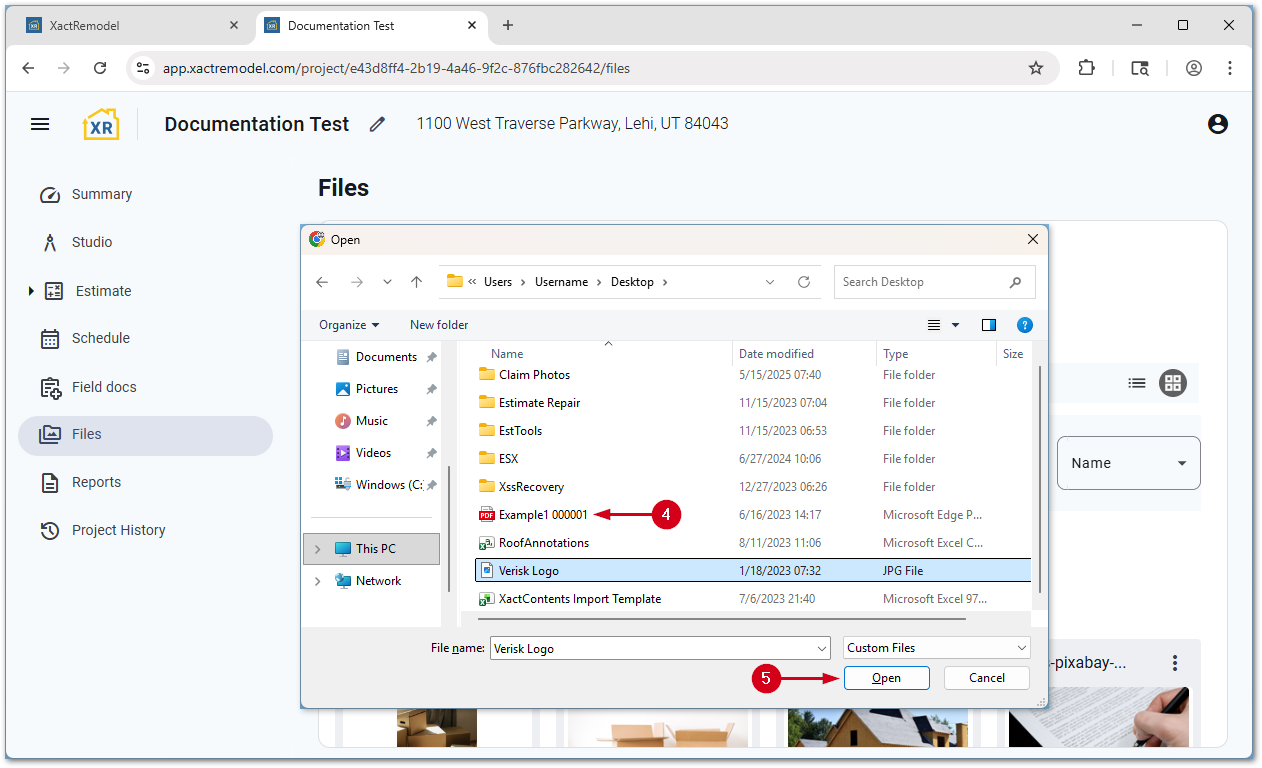The image size is (1262, 768).
Task: Switch to list view in Files
Action: point(1136,383)
